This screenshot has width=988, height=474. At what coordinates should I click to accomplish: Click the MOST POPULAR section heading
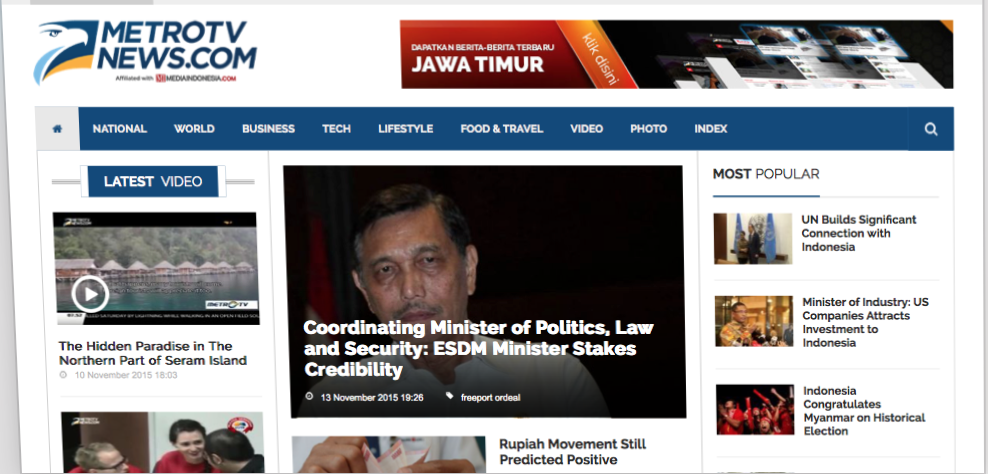(x=766, y=174)
